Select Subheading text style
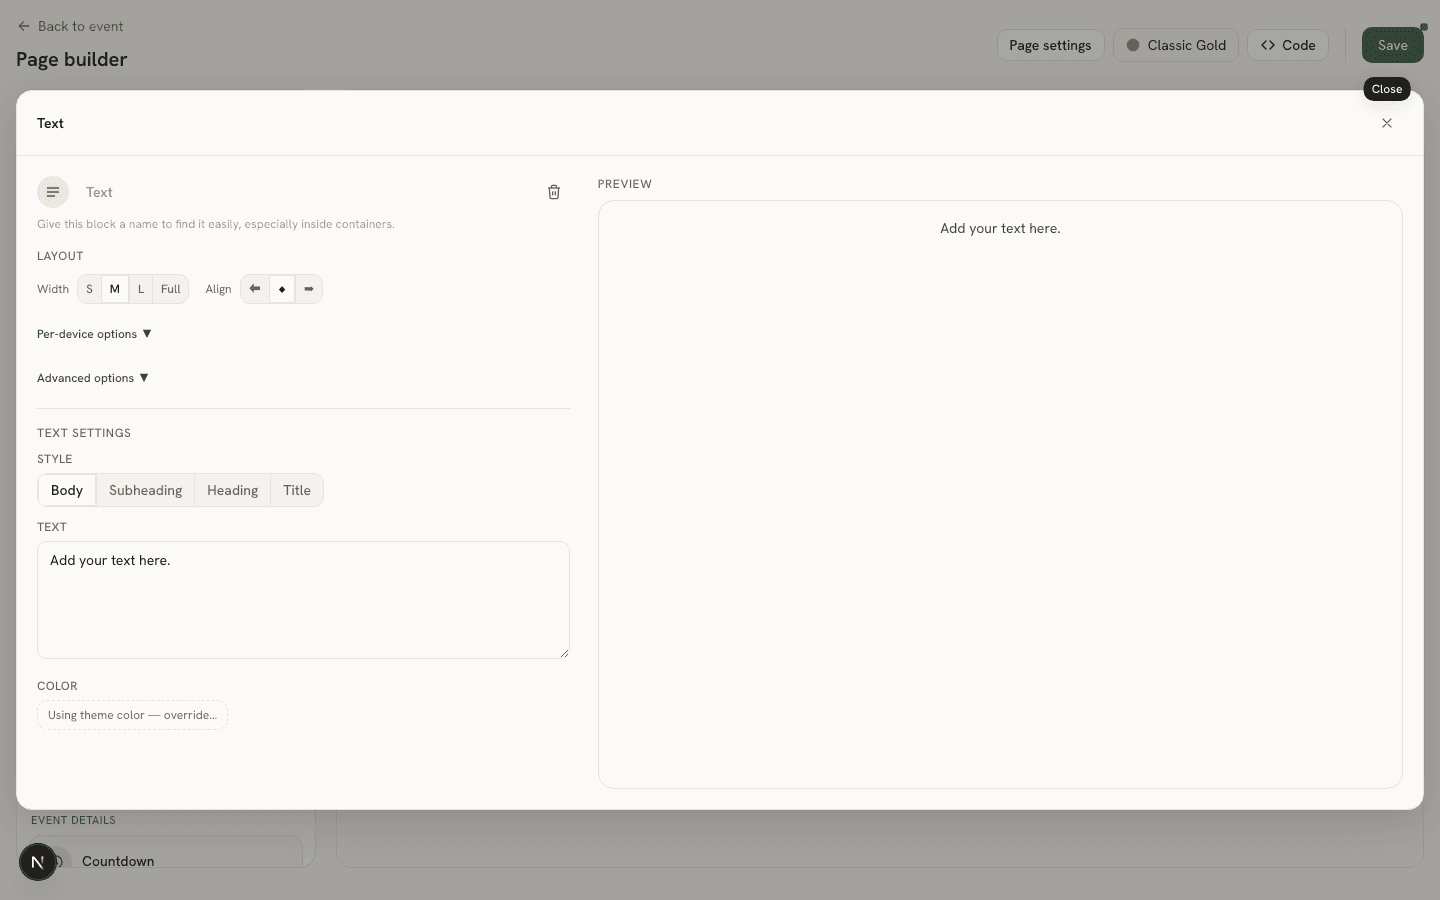This screenshot has width=1440, height=900. 146,490
